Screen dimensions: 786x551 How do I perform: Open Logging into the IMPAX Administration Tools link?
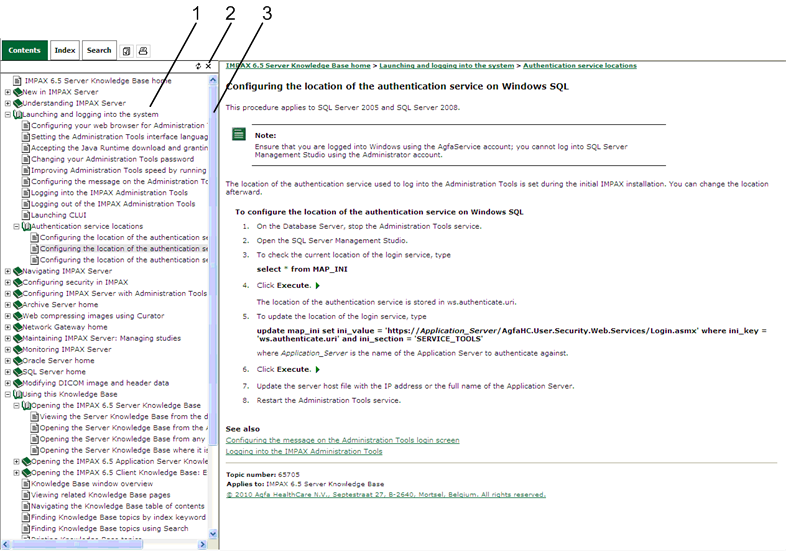click(304, 451)
